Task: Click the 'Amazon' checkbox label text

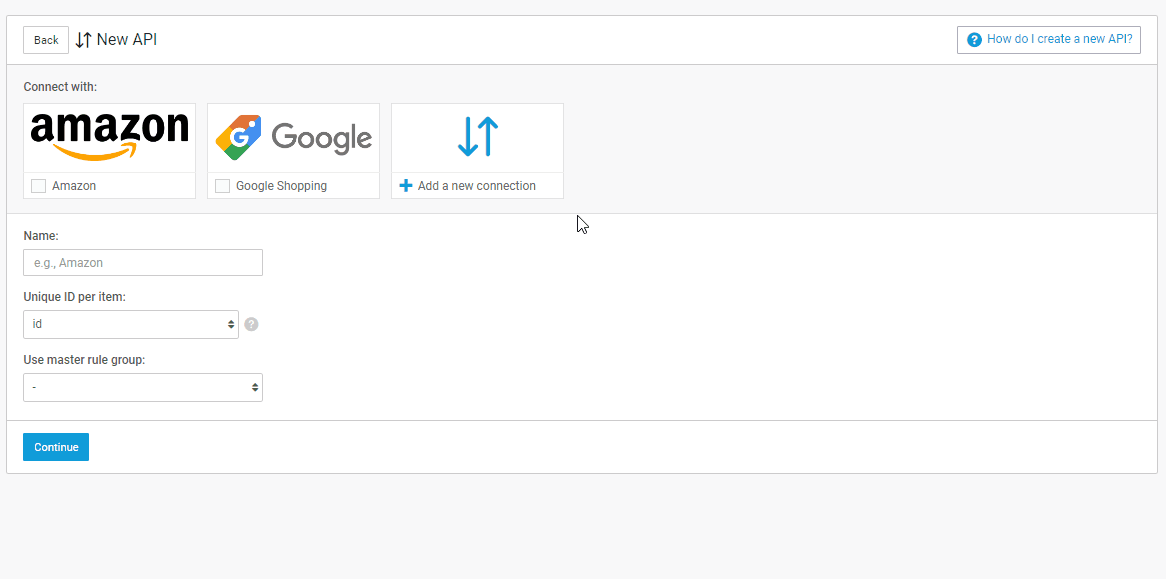Action: coord(74,186)
